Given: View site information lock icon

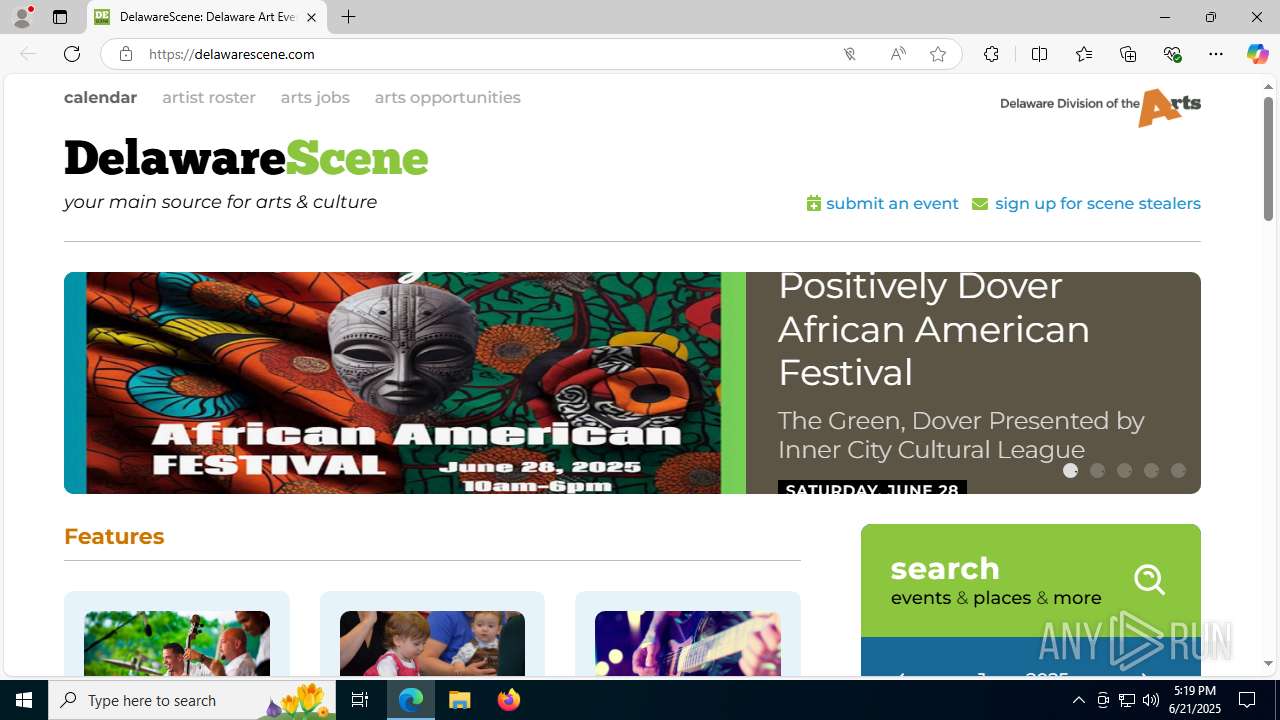Looking at the screenshot, I should click(125, 54).
